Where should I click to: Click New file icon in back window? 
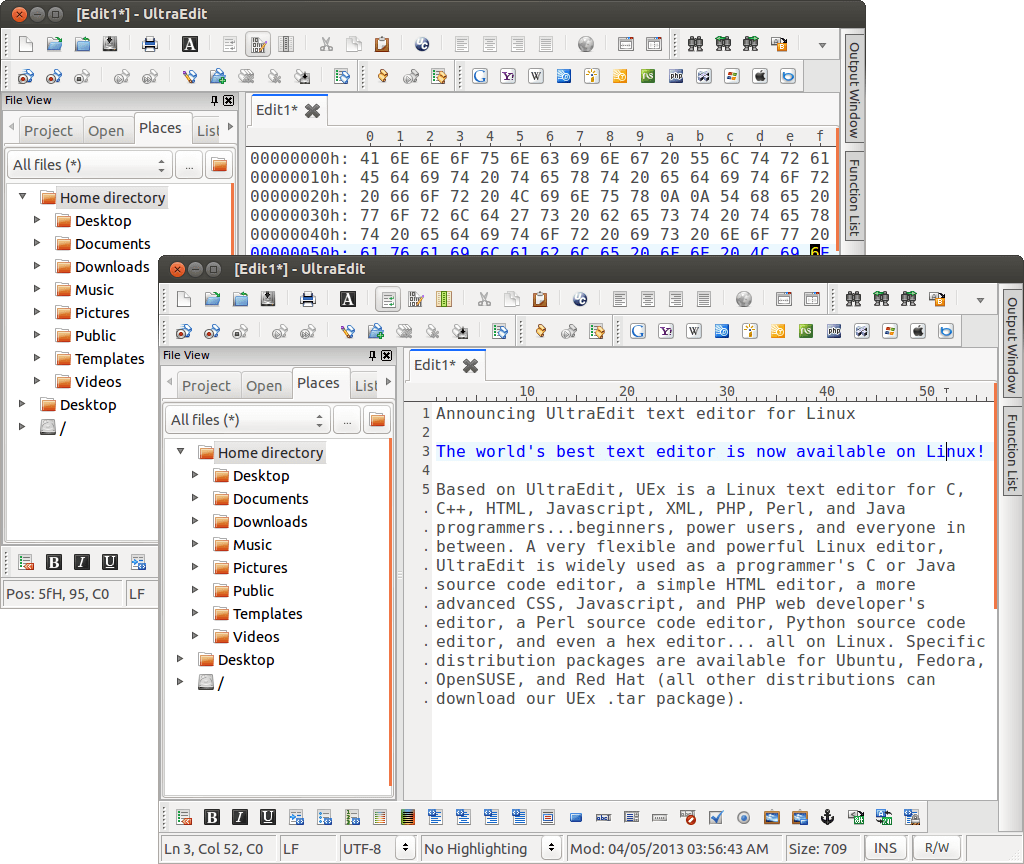coord(26,44)
